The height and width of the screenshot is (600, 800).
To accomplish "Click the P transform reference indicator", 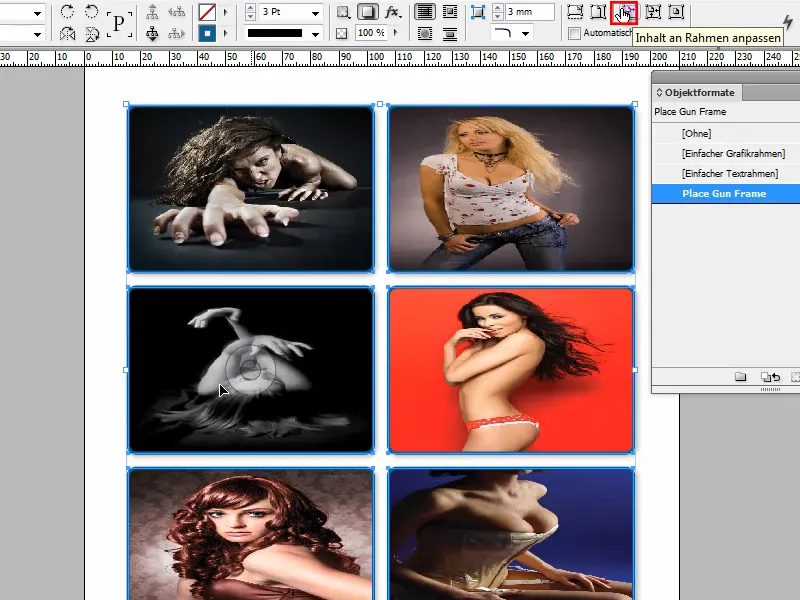I will 119,23.
